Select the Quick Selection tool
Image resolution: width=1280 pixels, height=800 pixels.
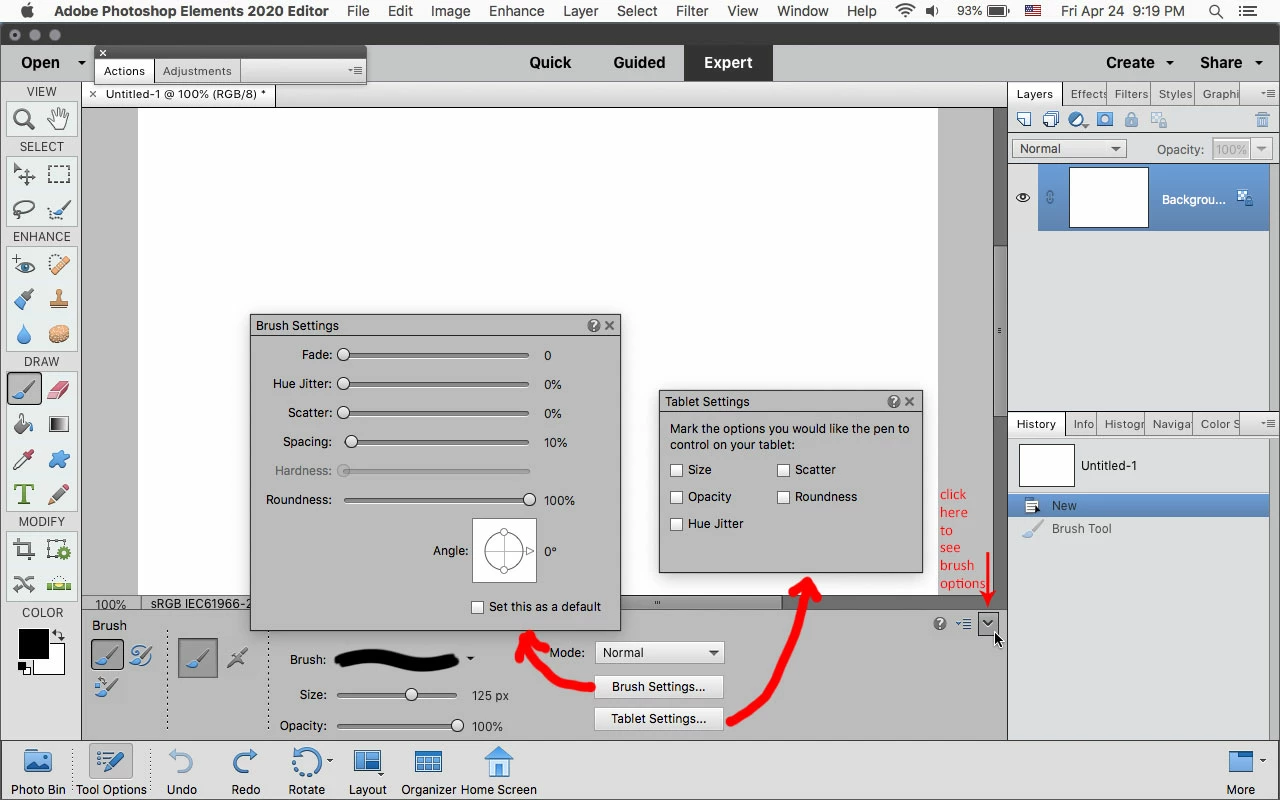pos(59,209)
